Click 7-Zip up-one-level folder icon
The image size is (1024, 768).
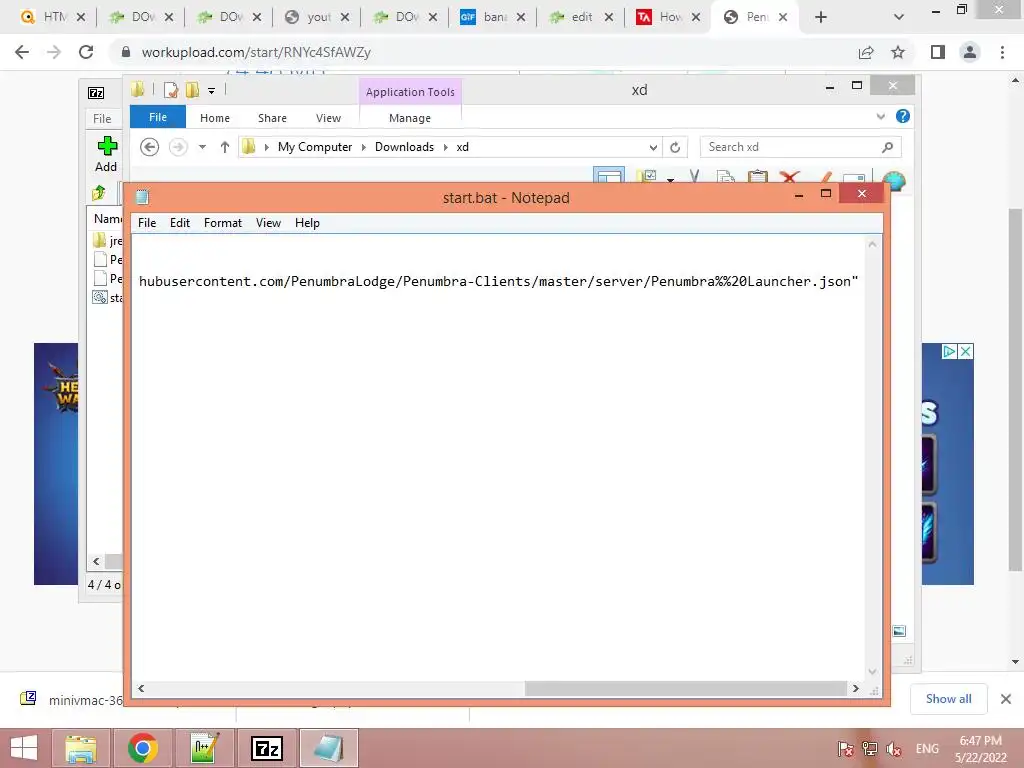[x=99, y=193]
